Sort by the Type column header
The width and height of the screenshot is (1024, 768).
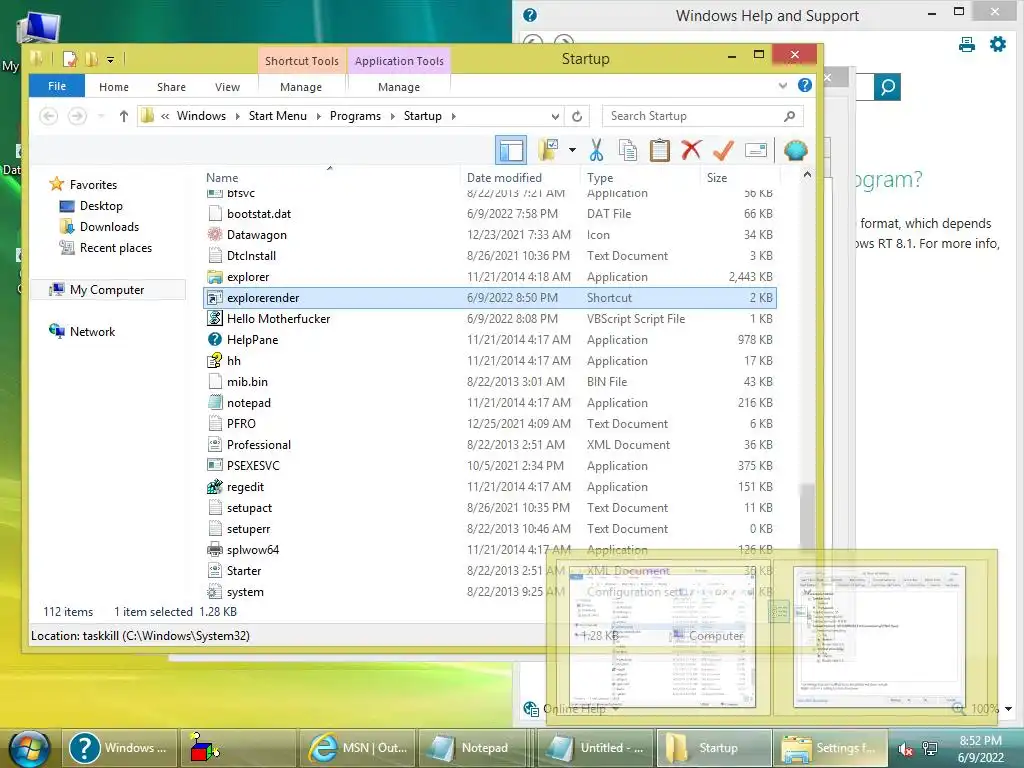[x=600, y=178]
